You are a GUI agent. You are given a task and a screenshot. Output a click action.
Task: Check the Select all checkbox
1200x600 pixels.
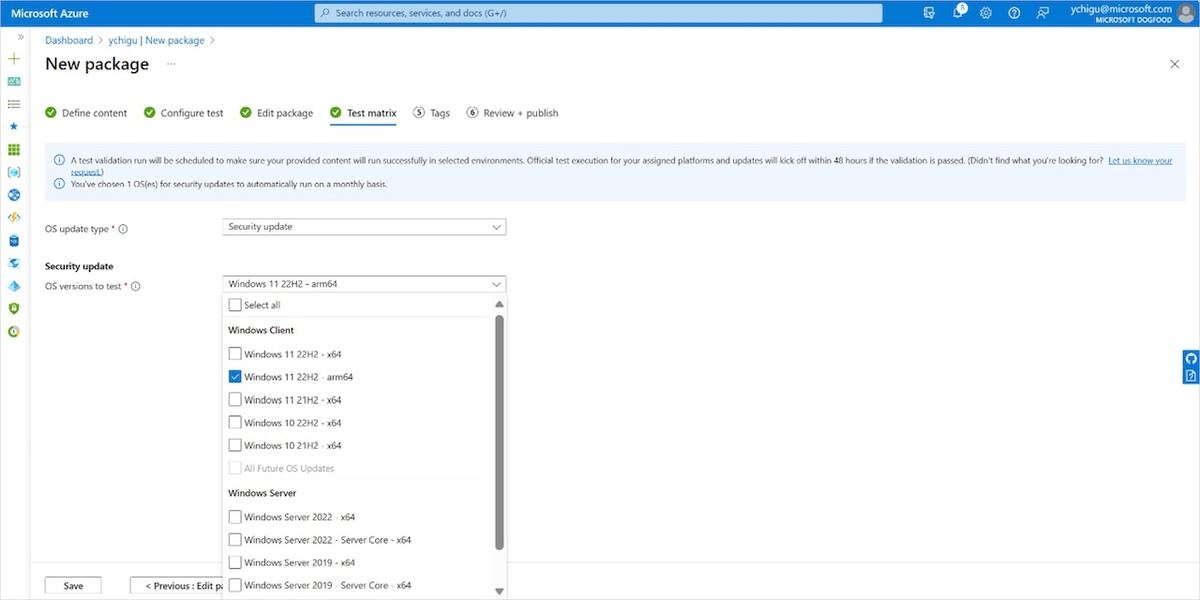(x=235, y=305)
